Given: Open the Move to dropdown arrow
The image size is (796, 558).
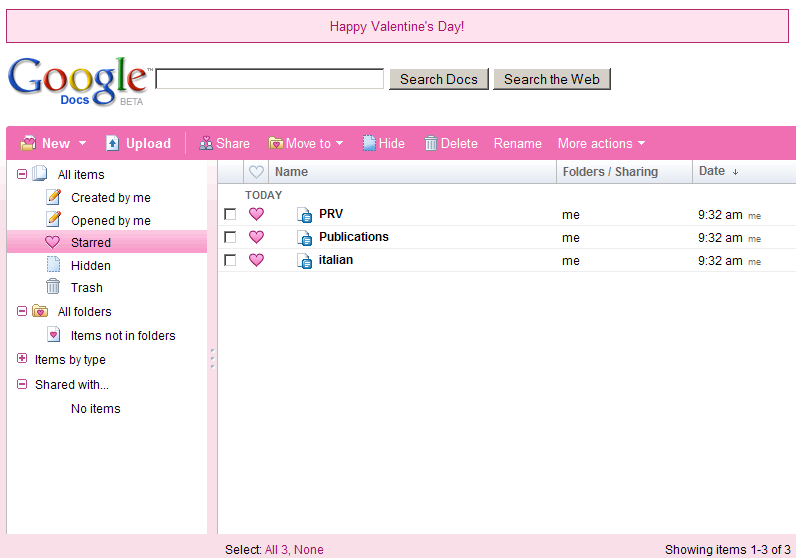Looking at the screenshot, I should click(339, 144).
